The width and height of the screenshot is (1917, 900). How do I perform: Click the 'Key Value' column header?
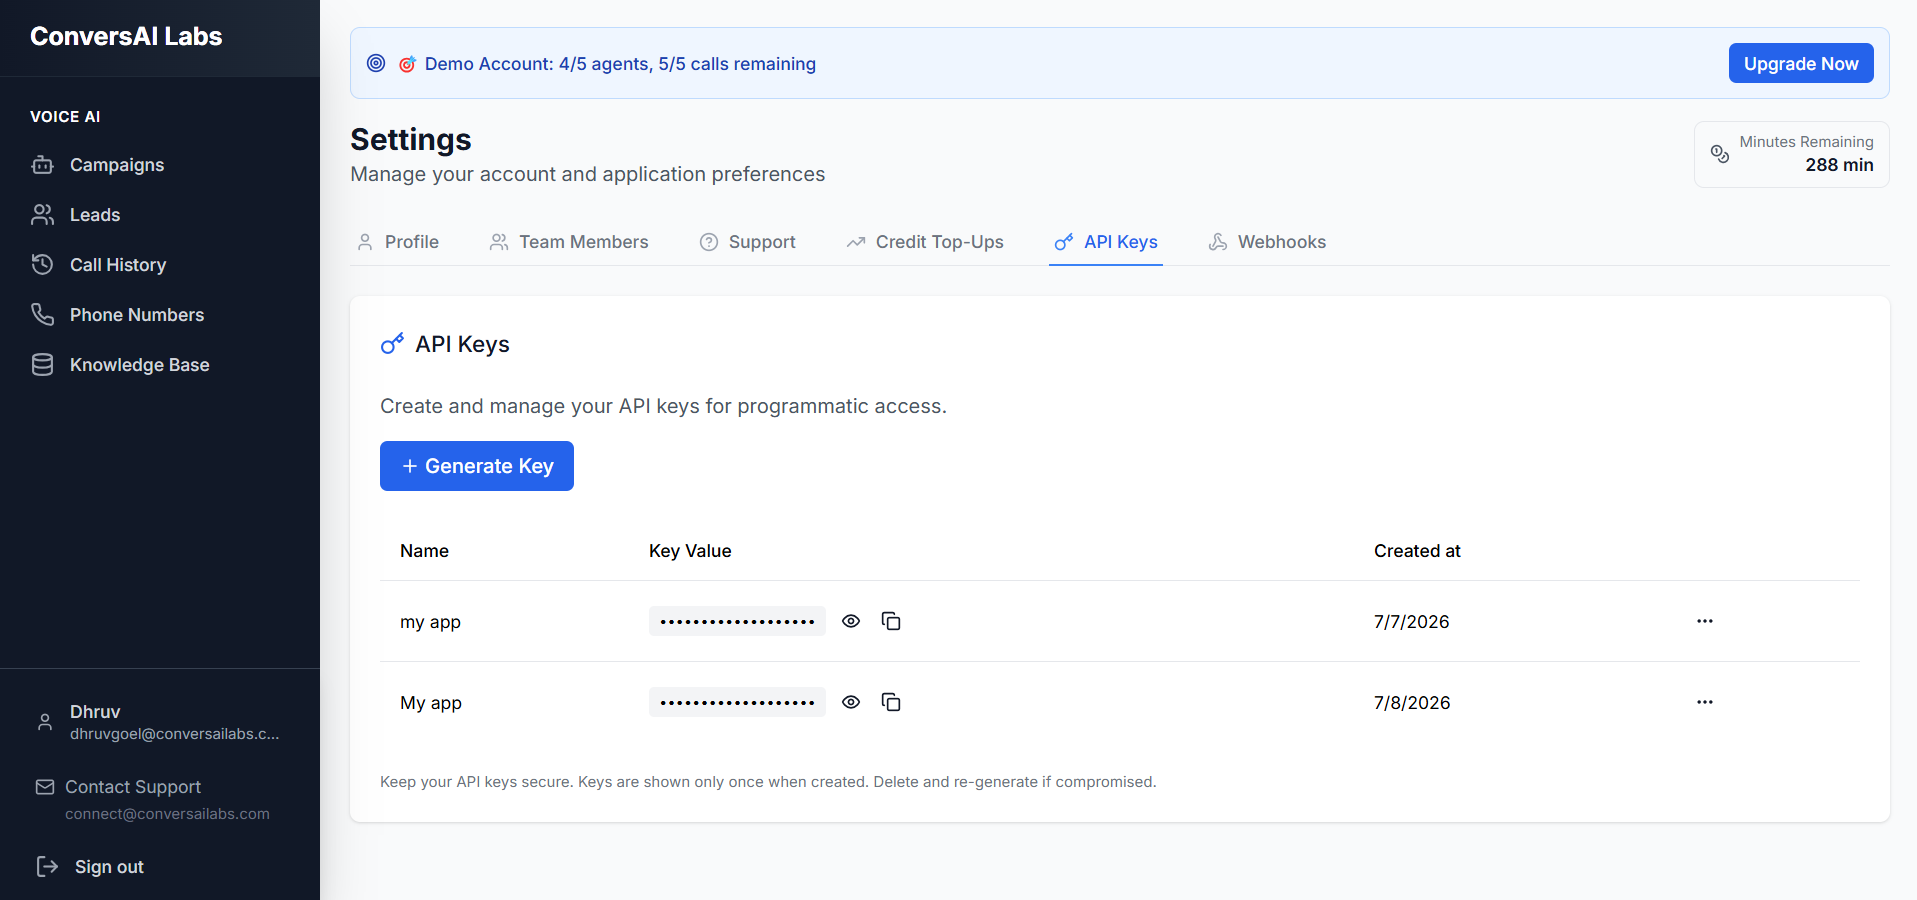(x=690, y=551)
